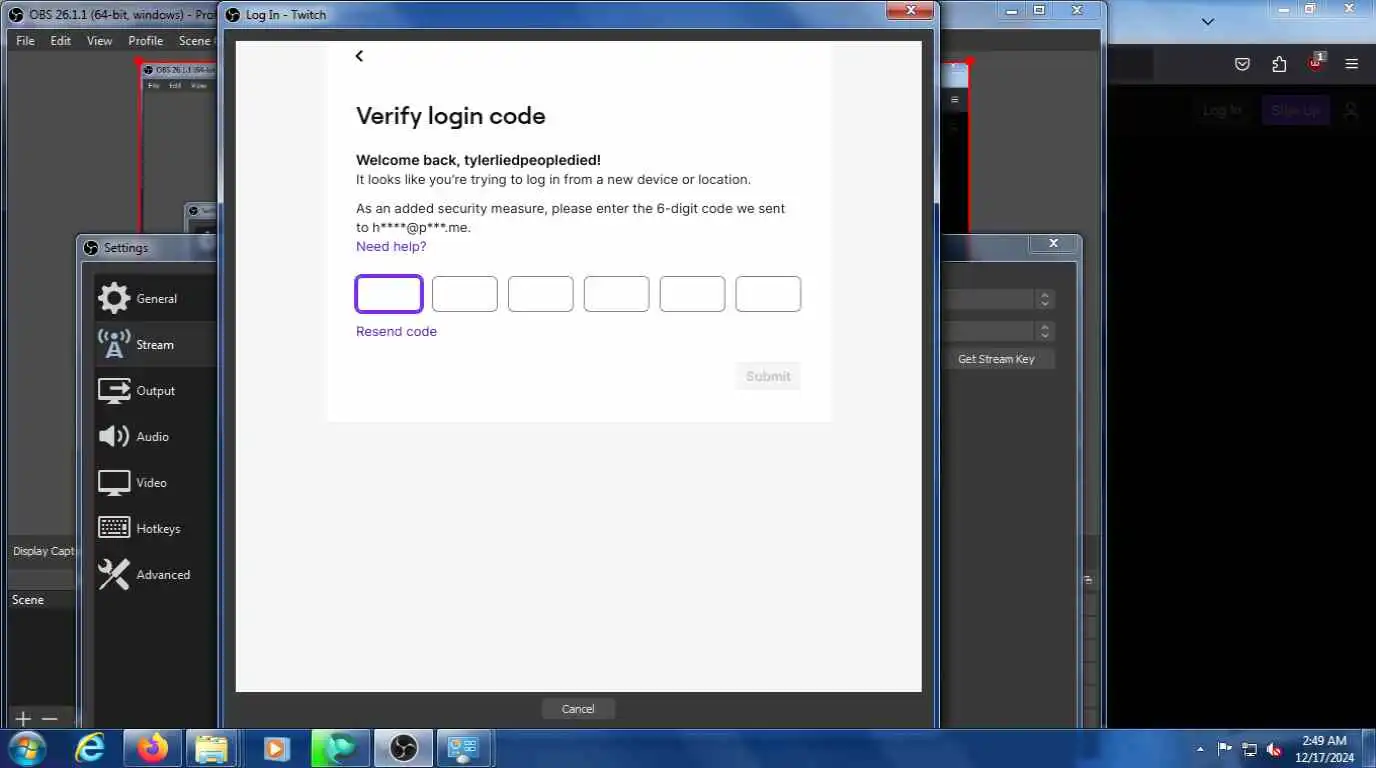Click the red extension icon with badge 1
Image resolution: width=1376 pixels, height=768 pixels.
1316,63
